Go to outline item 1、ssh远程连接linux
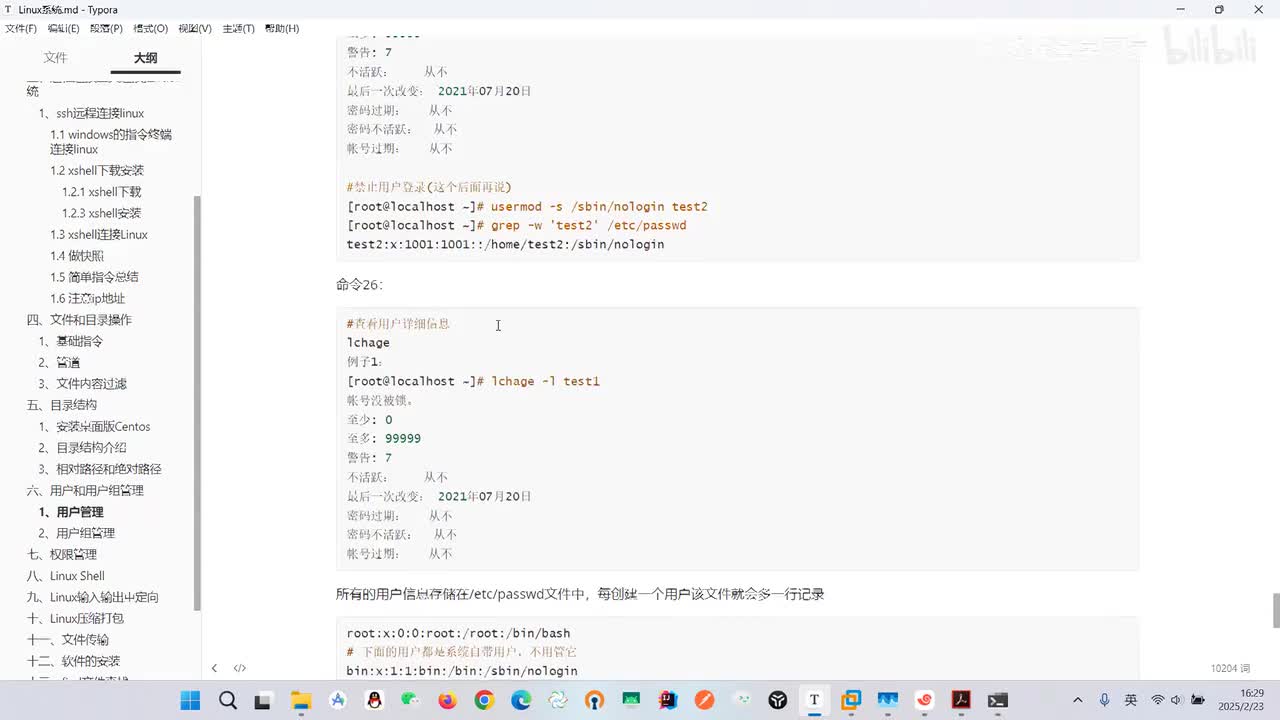The width and height of the screenshot is (1280, 720). coord(91,114)
